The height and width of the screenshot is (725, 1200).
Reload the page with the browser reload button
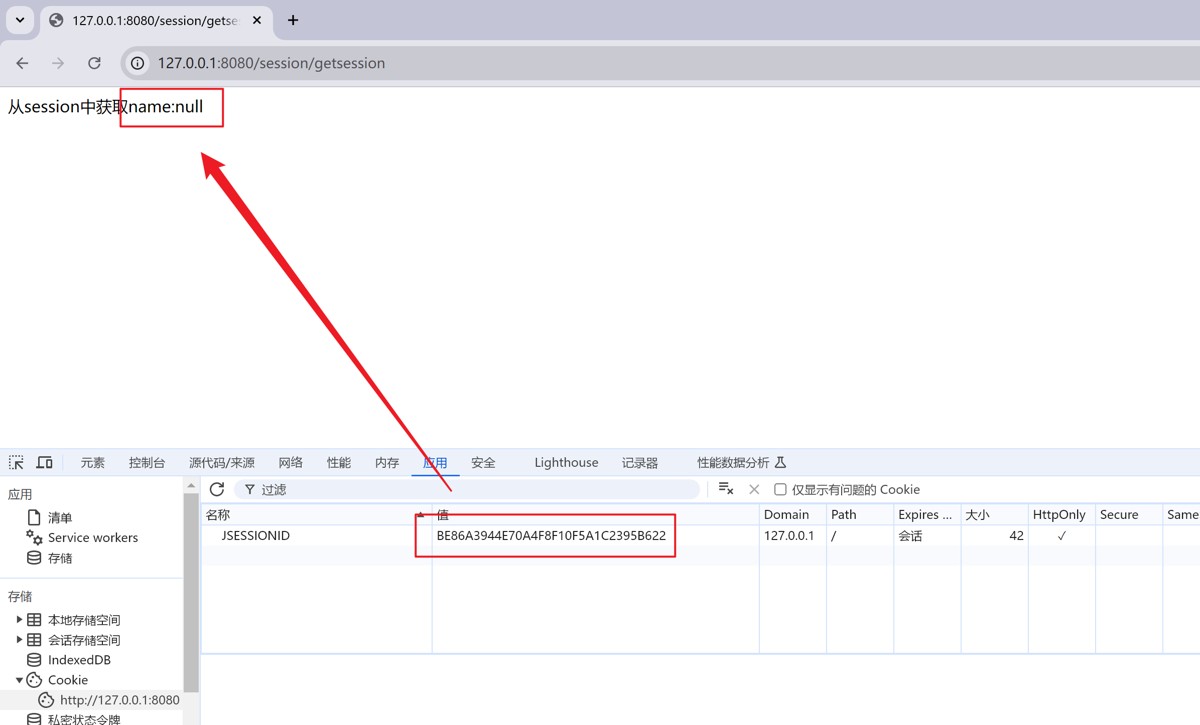click(94, 63)
